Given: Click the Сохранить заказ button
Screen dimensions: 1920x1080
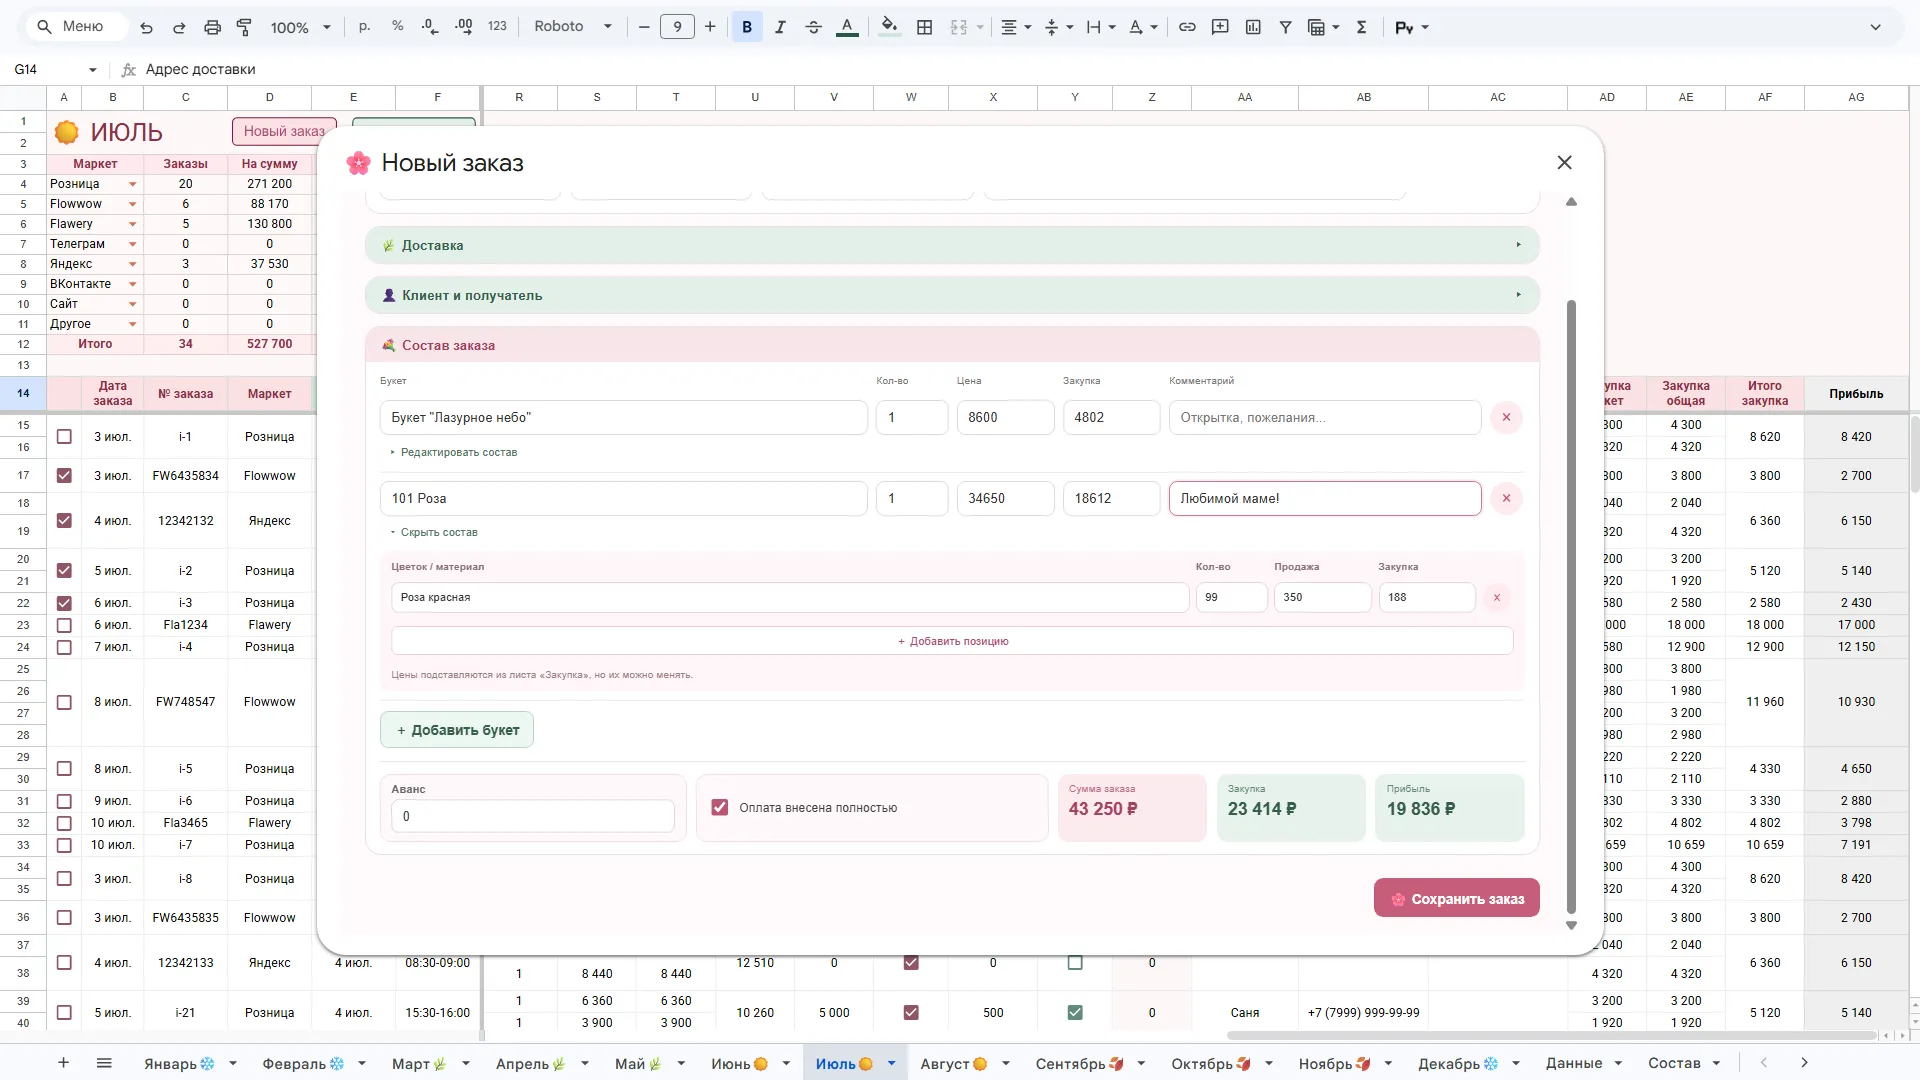Looking at the screenshot, I should (x=1457, y=898).
